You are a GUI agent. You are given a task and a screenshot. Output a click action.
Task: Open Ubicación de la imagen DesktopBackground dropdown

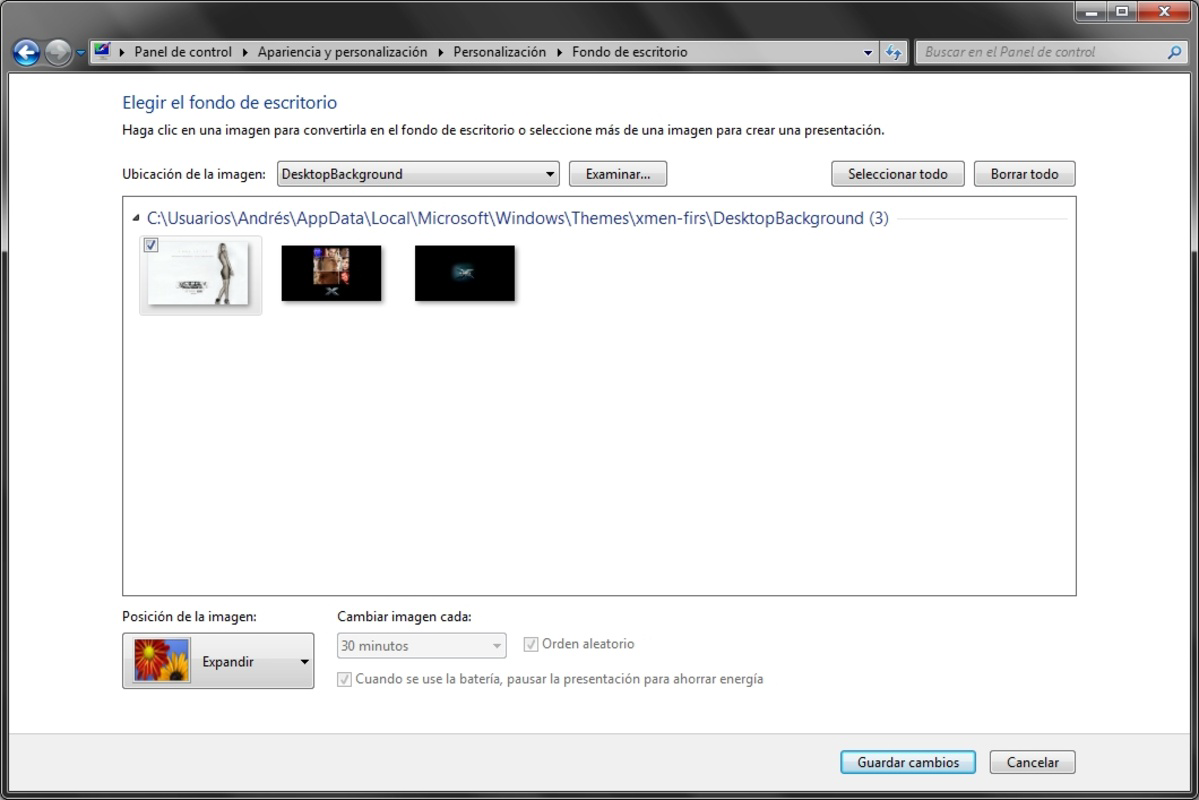(418, 174)
